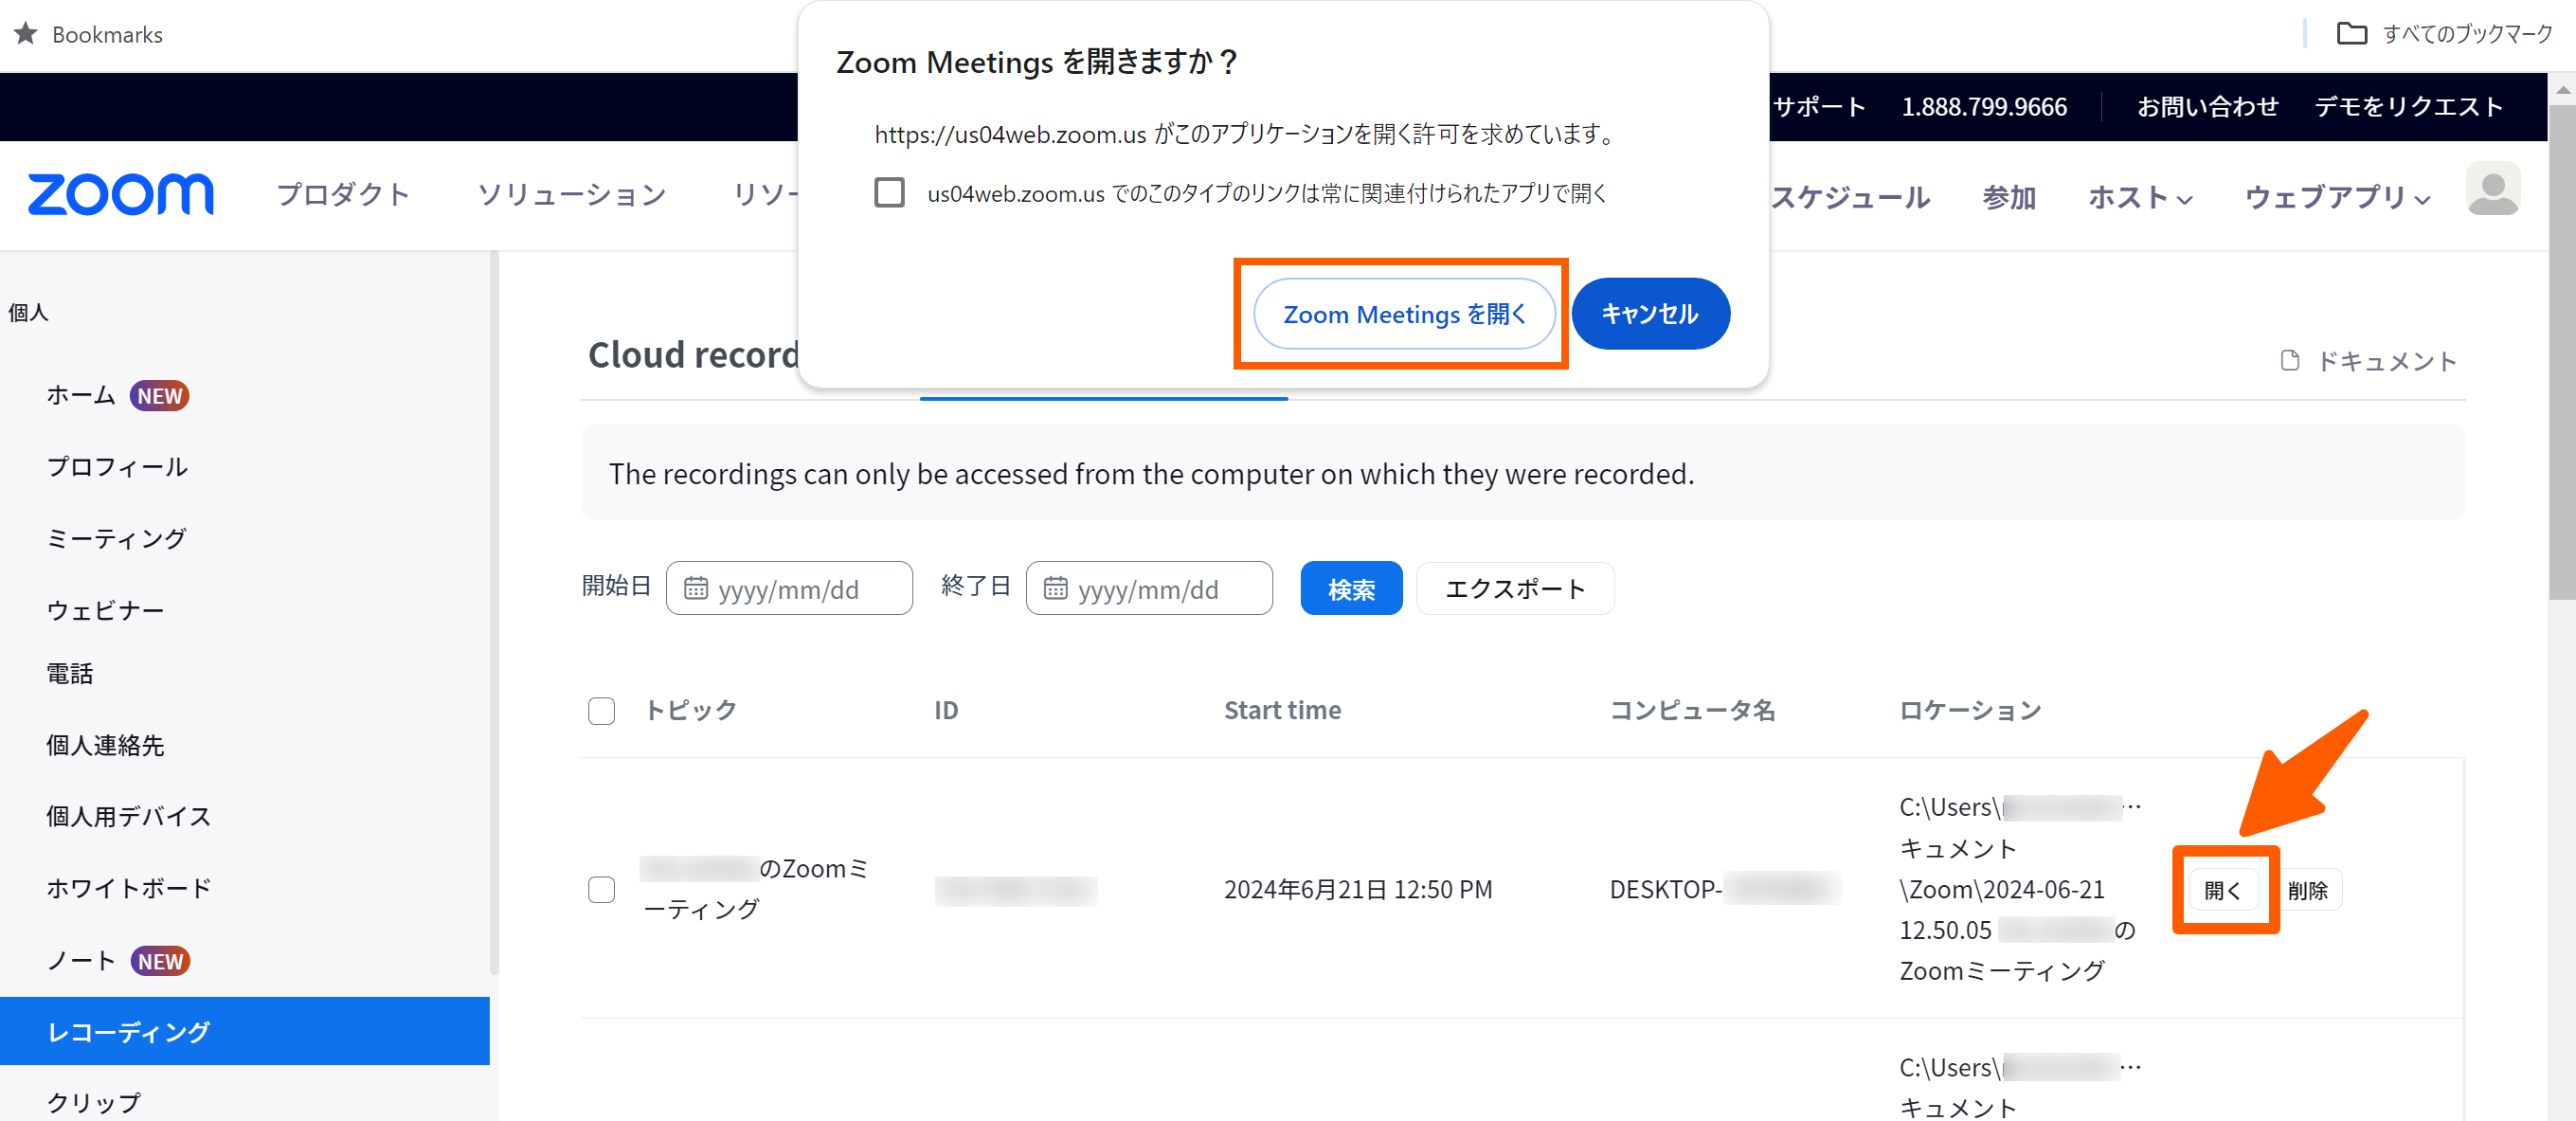Click the Bookmarks star icon
Screen dimensions: 2576x1121
pyautogui.click(x=26, y=34)
